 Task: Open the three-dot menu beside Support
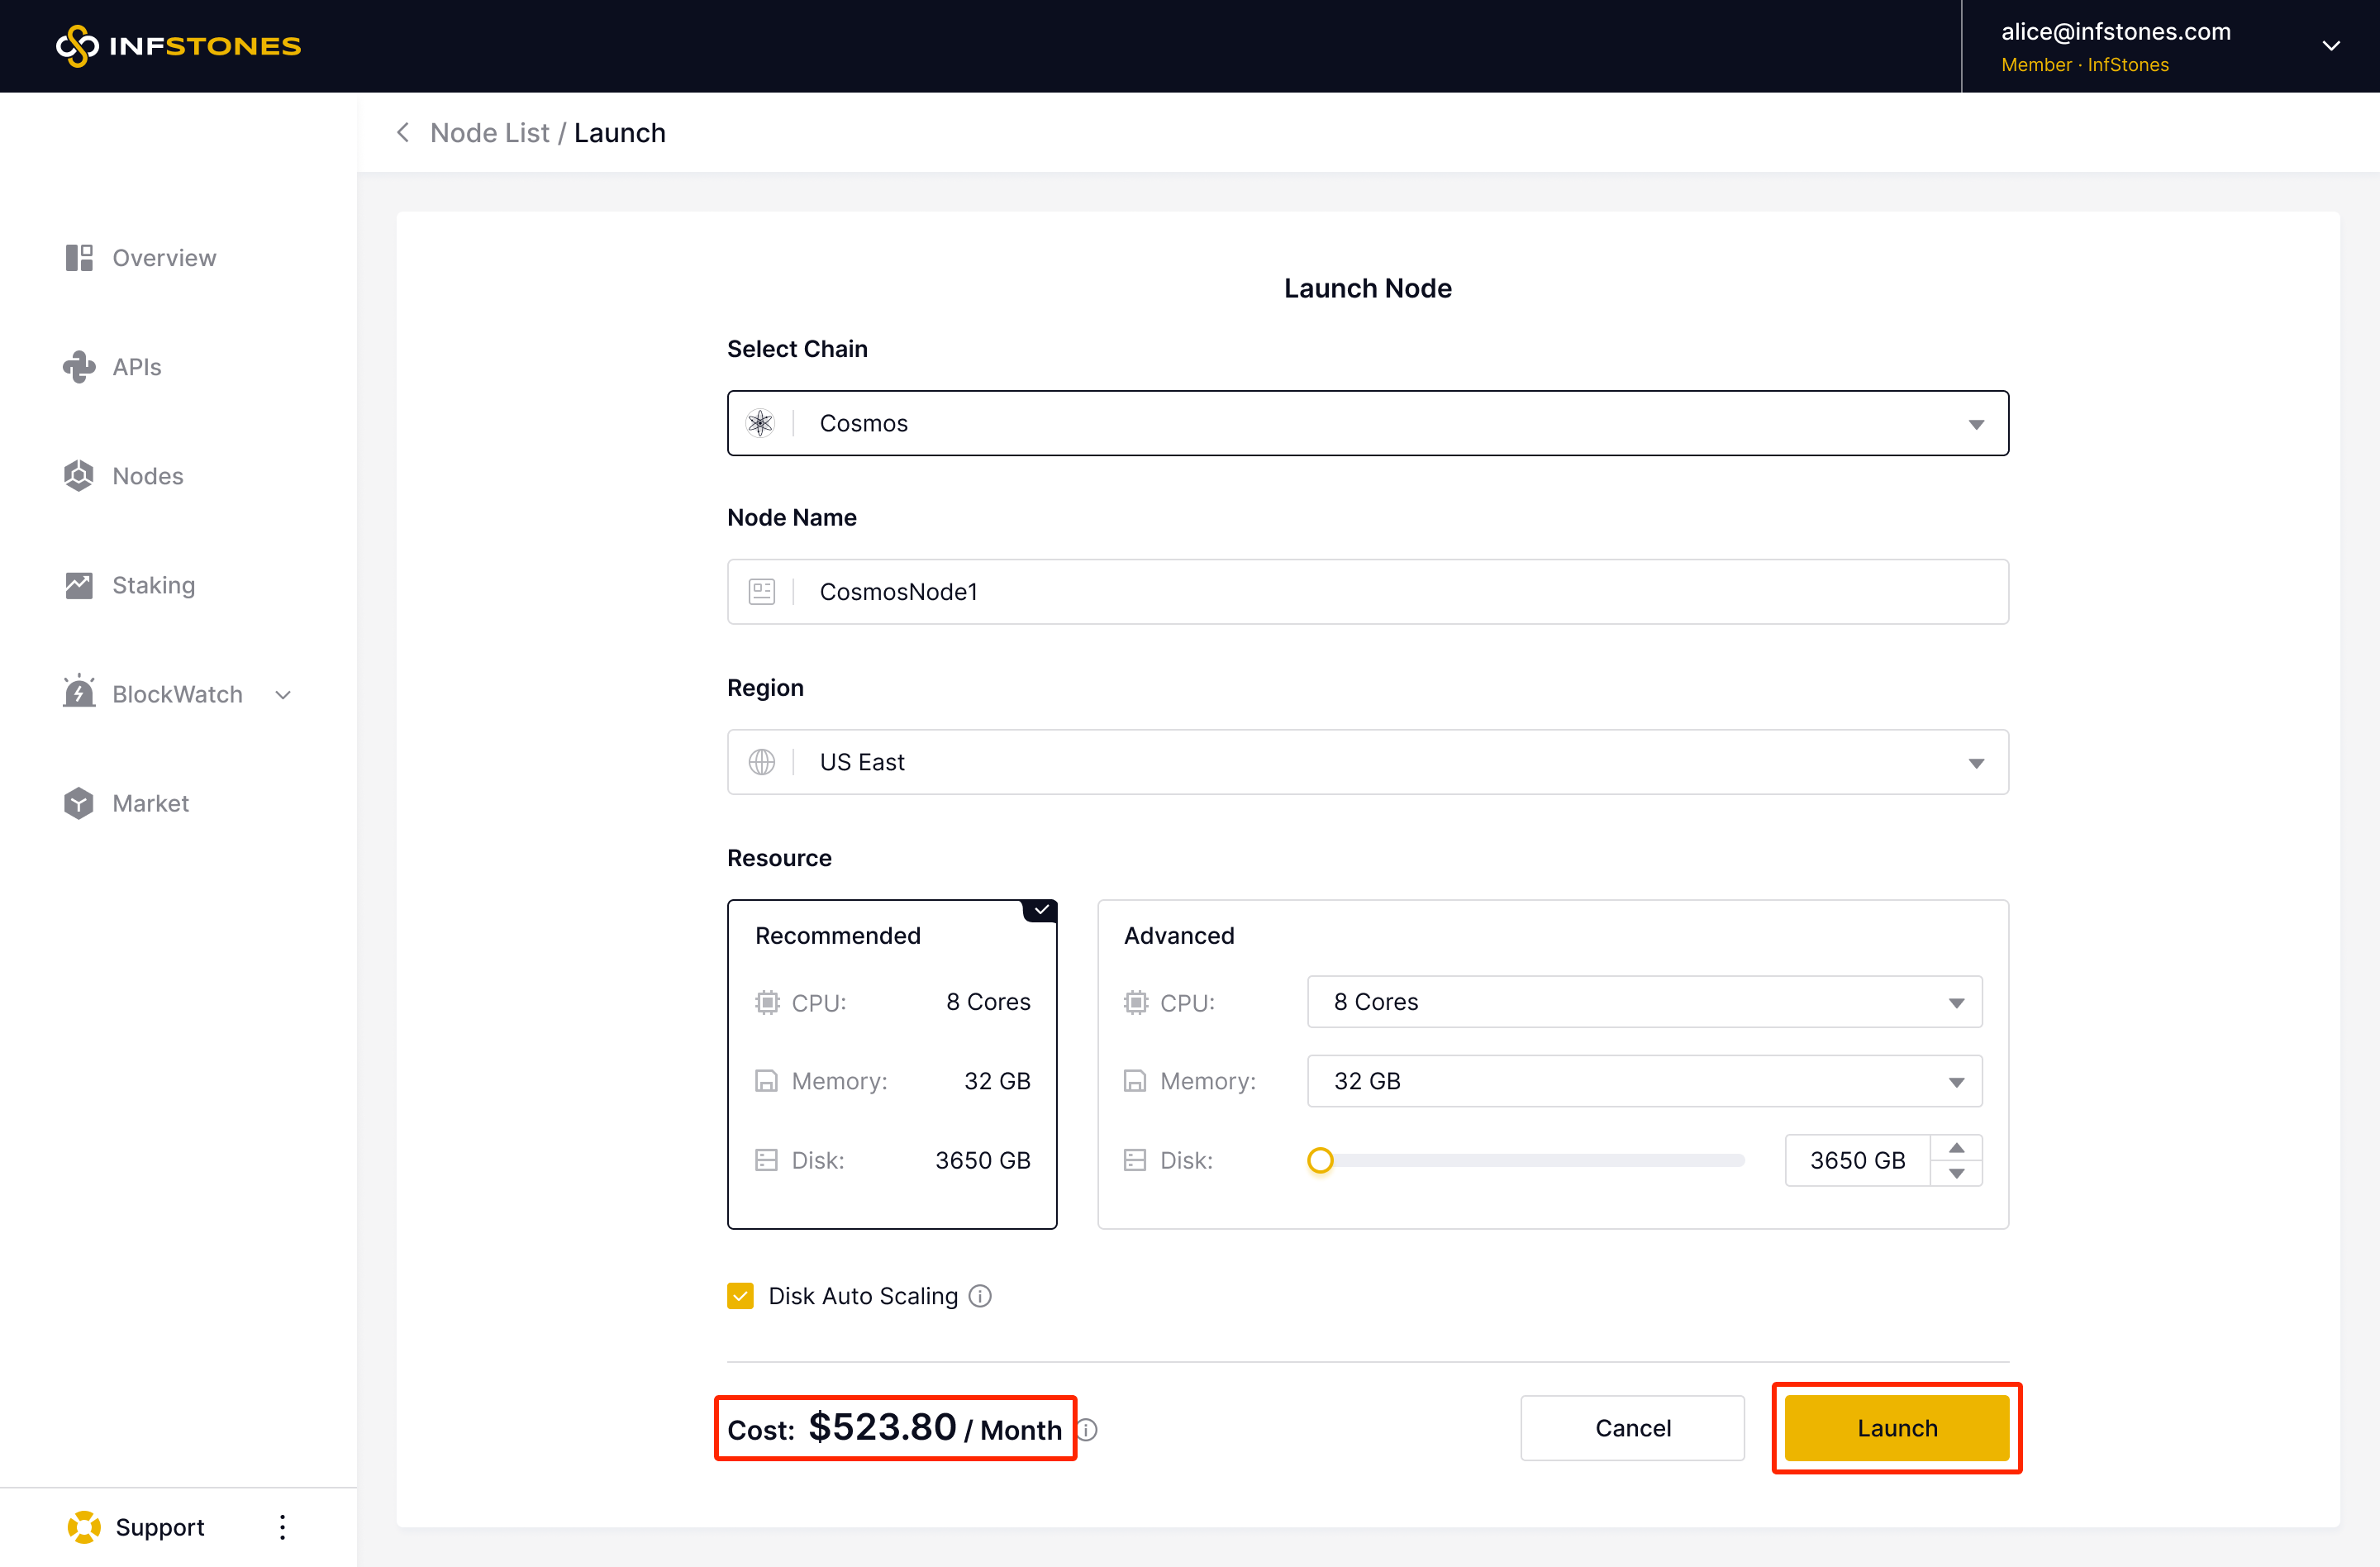pos(283,1527)
